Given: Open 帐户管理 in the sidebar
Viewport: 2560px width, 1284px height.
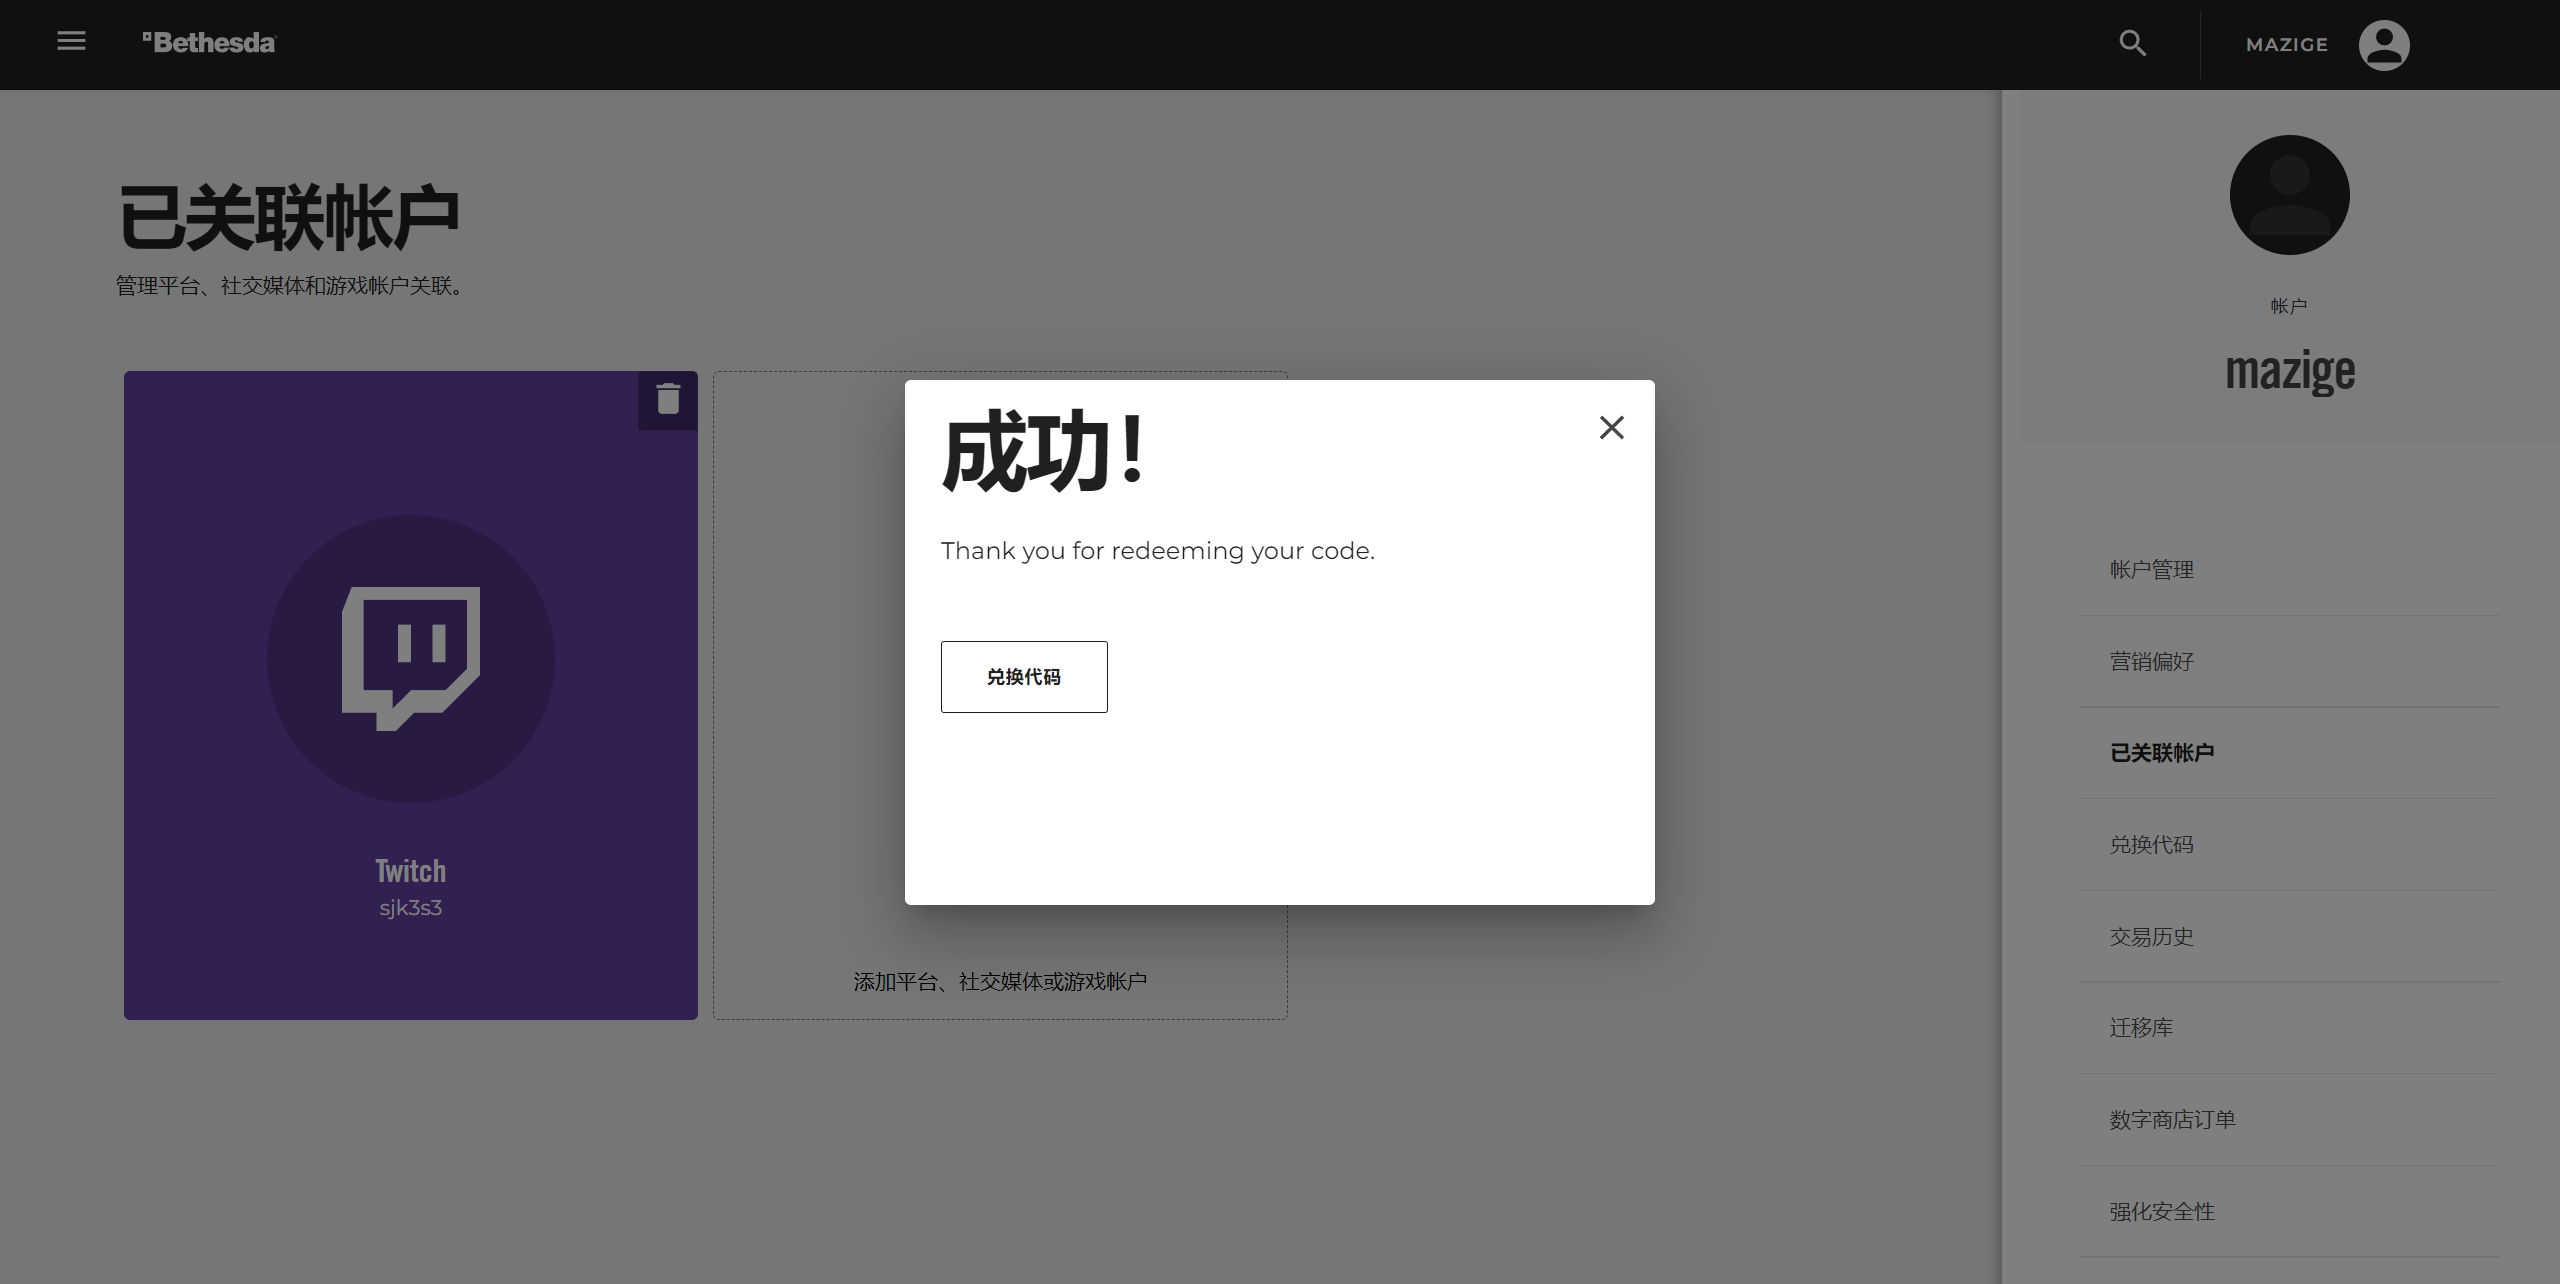Looking at the screenshot, I should (2152, 570).
